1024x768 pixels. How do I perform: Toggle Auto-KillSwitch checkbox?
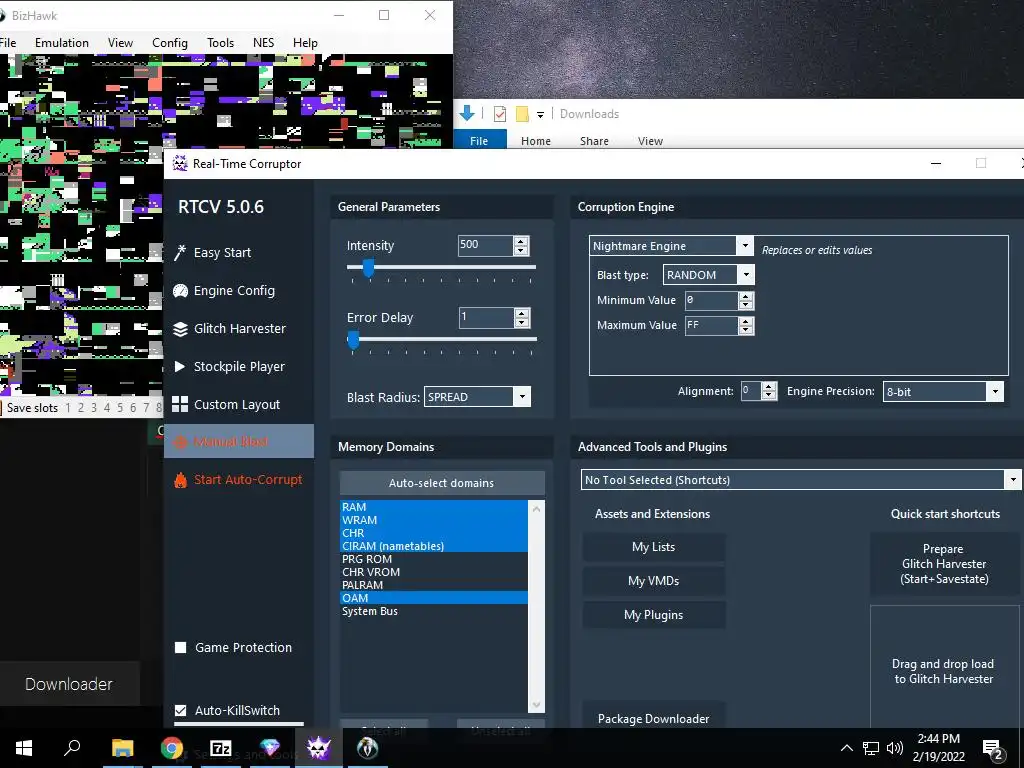click(x=181, y=711)
